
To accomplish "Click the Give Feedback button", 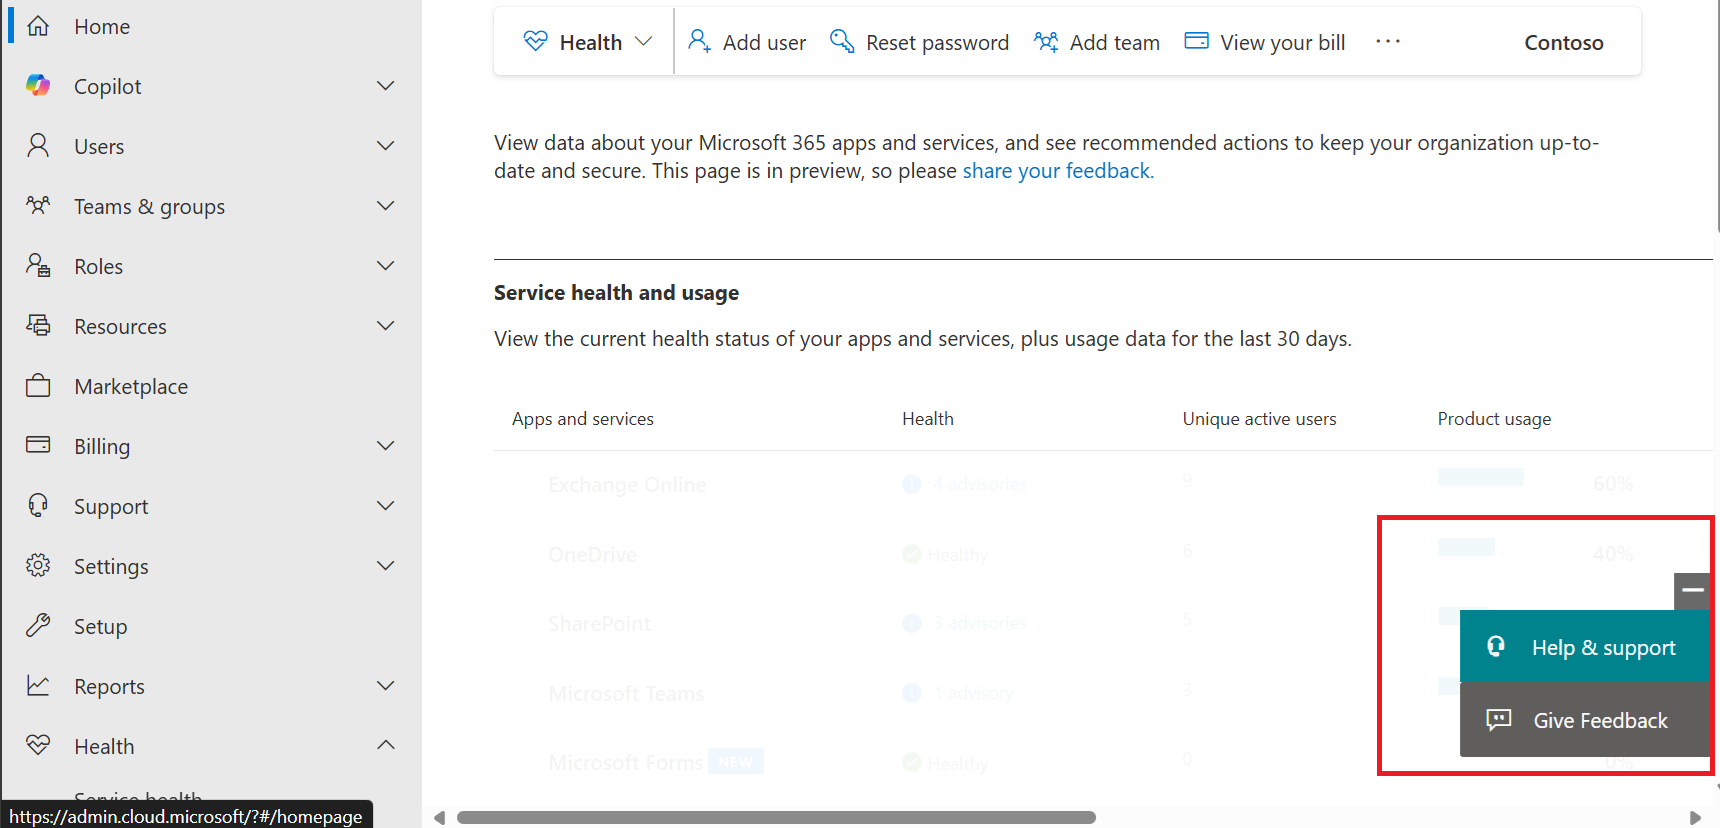I will (1585, 720).
